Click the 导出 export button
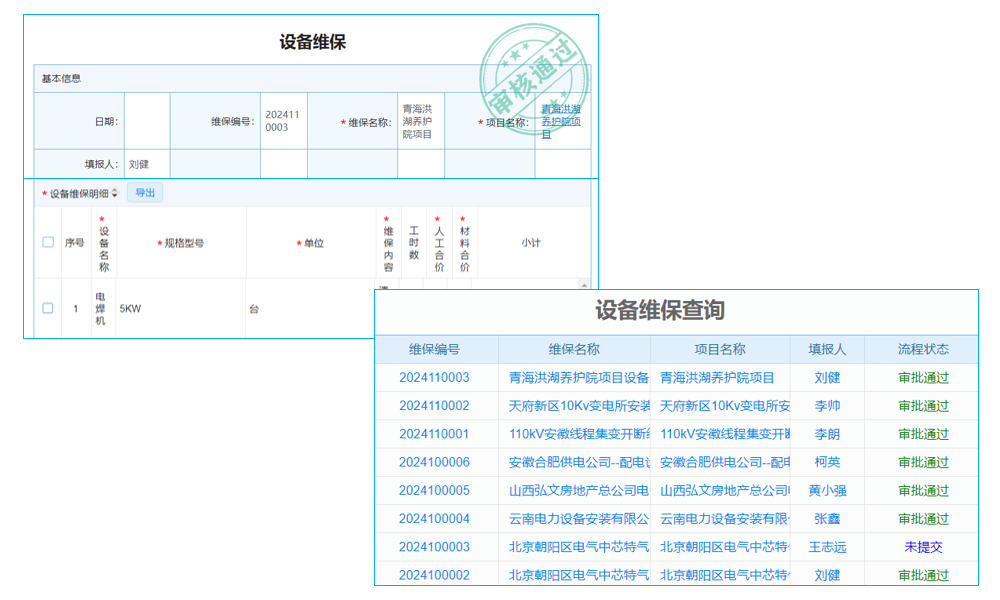1000x600 pixels. coord(145,192)
